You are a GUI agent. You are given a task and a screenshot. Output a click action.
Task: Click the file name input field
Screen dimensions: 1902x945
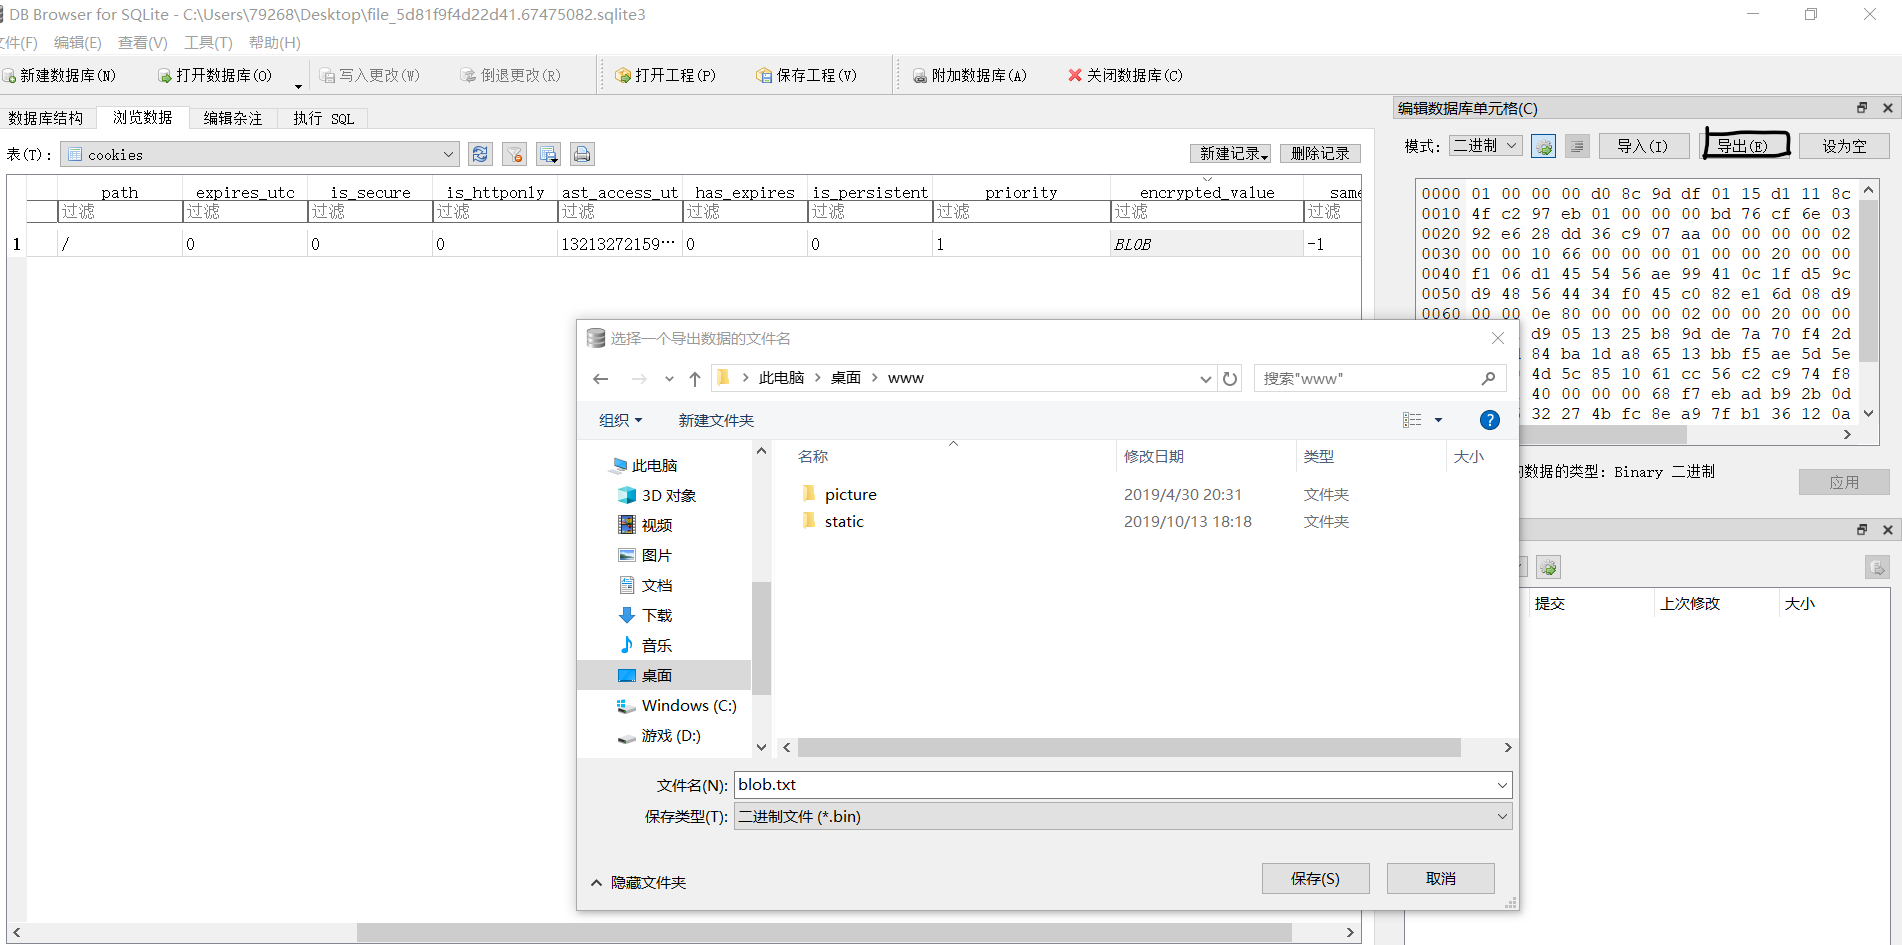click(x=1115, y=785)
